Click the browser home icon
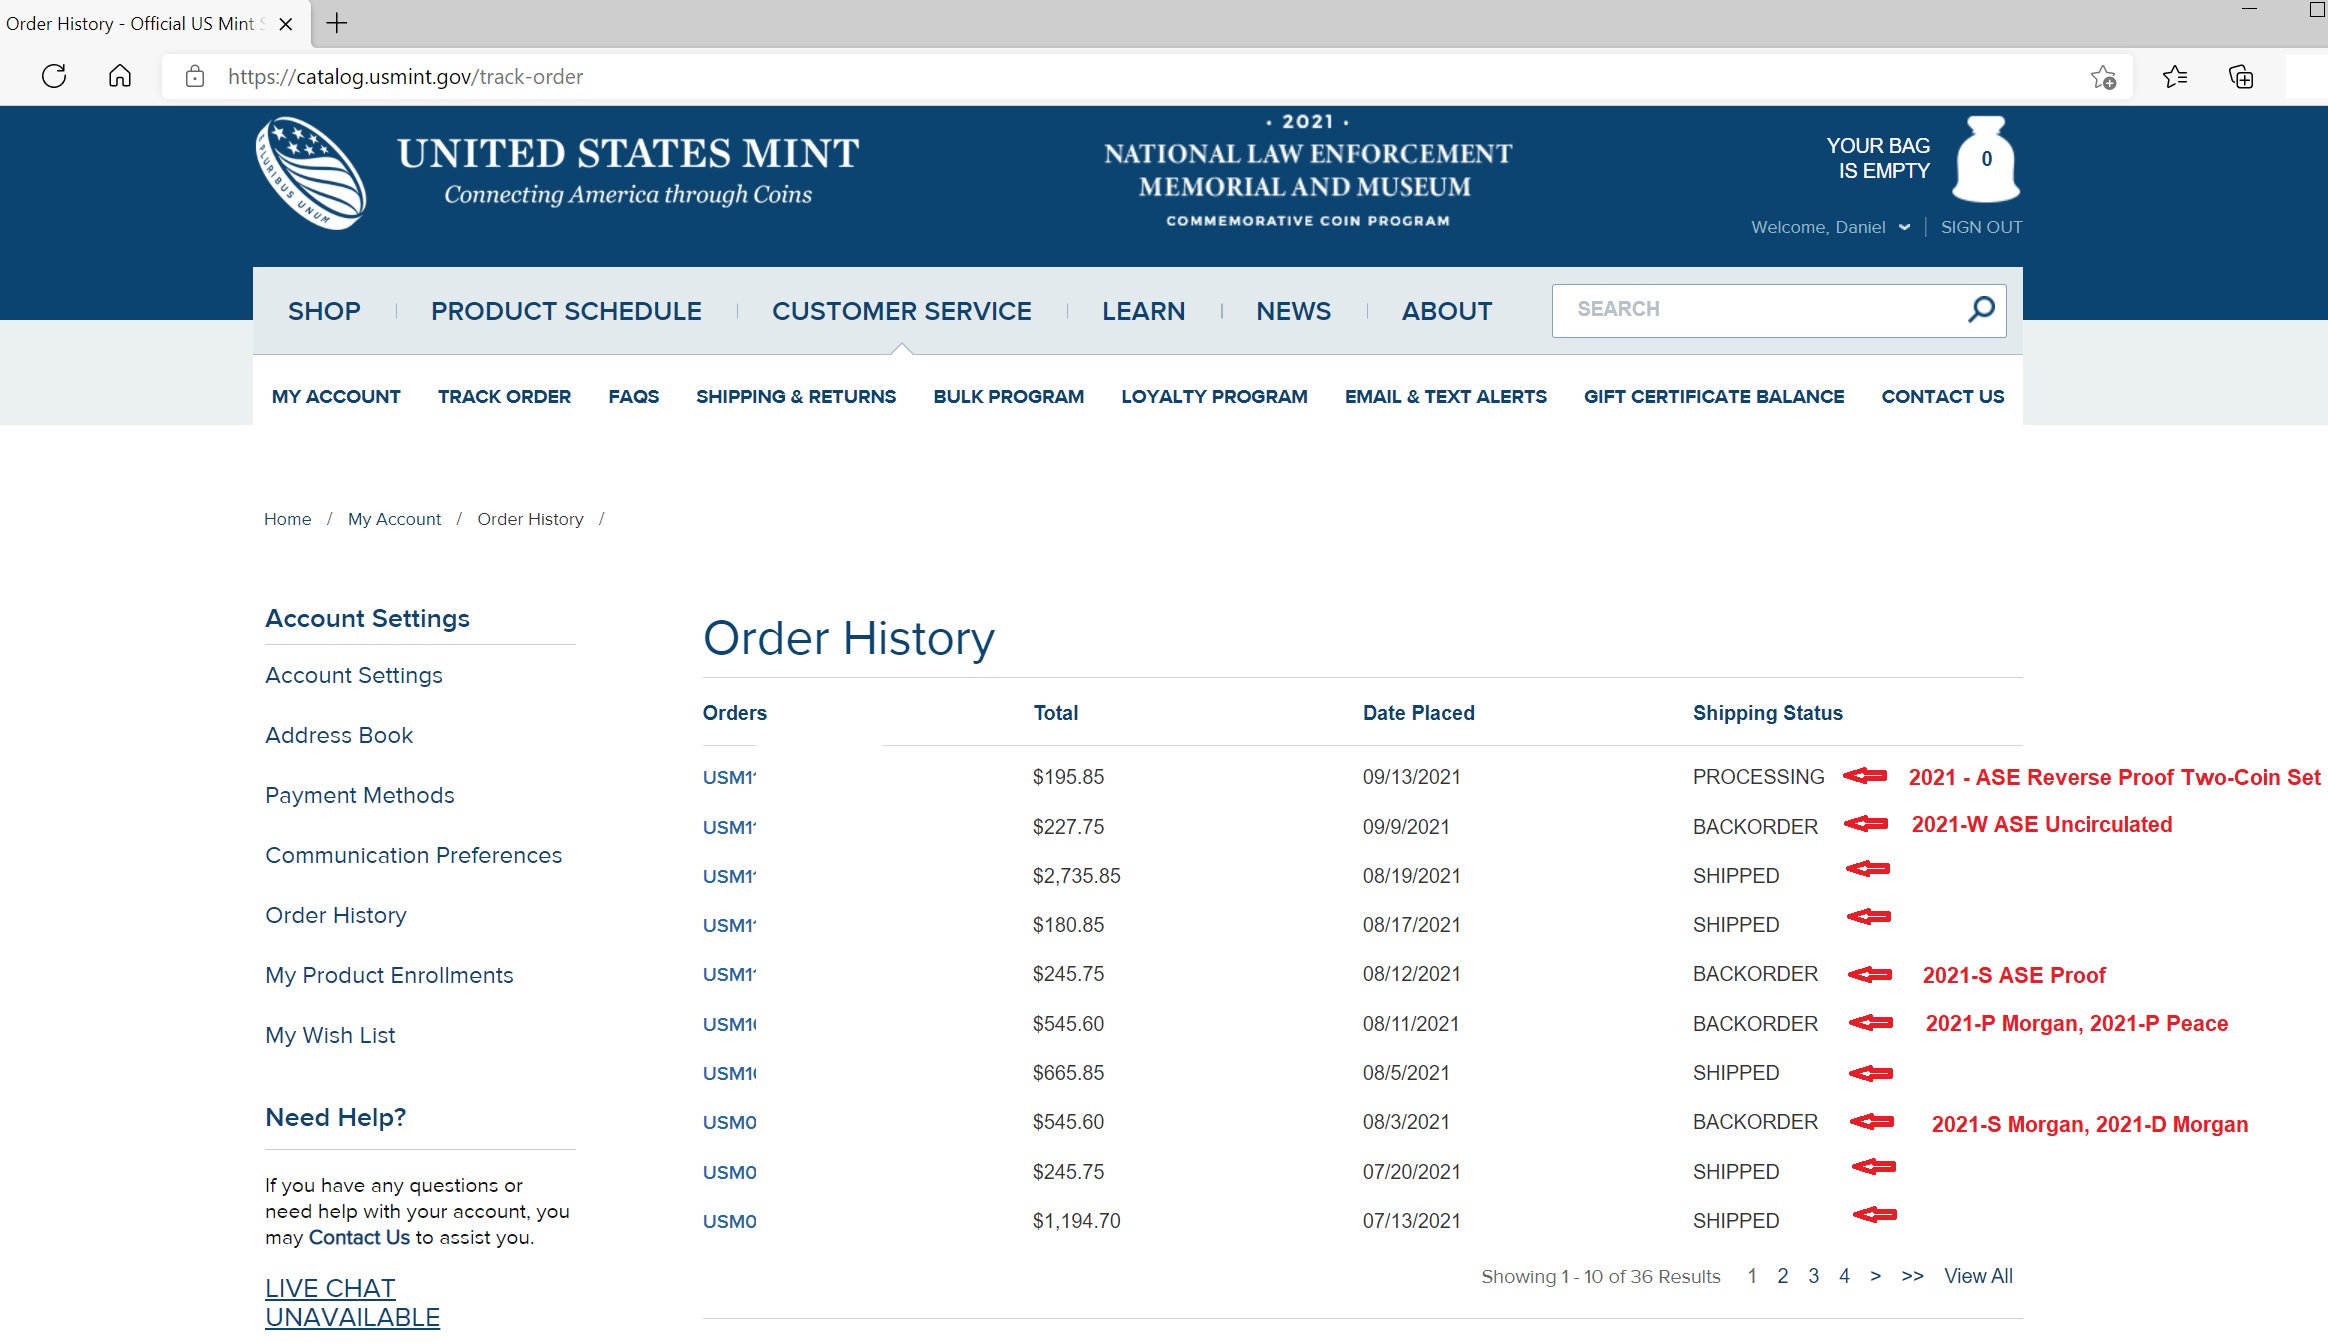The image size is (2328, 1342). pos(120,76)
